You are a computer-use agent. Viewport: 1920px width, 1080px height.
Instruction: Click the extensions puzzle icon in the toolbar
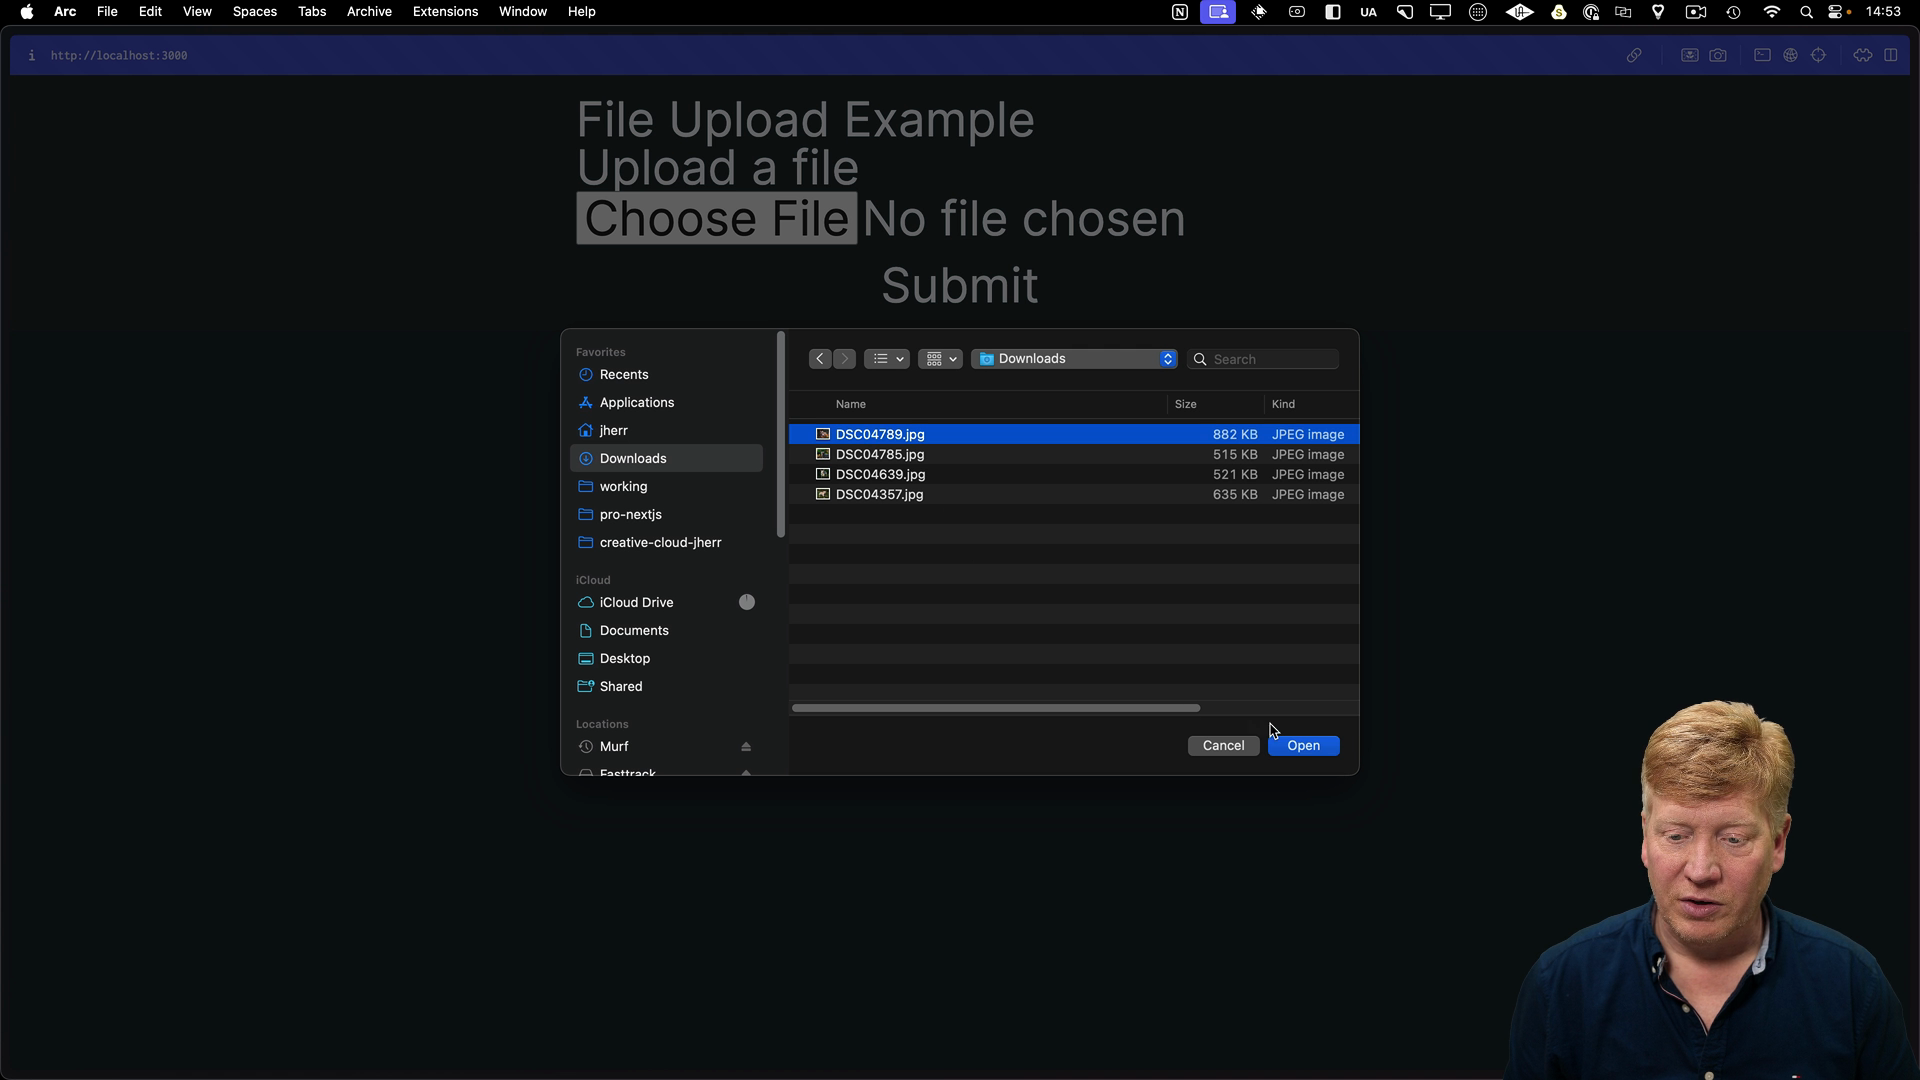point(1862,56)
